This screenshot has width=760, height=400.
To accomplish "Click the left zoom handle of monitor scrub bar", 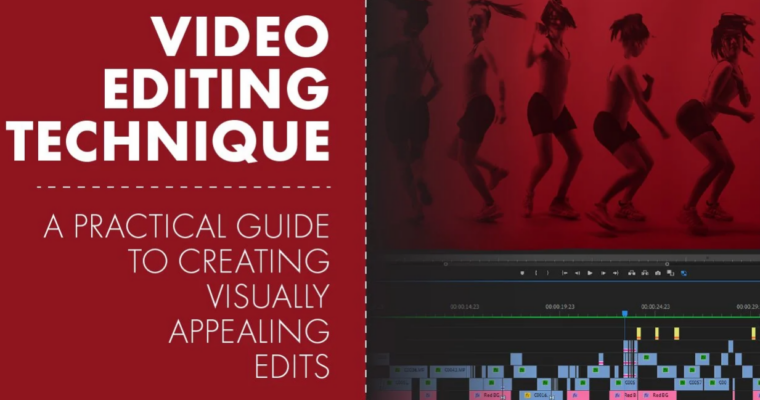I will (446, 264).
